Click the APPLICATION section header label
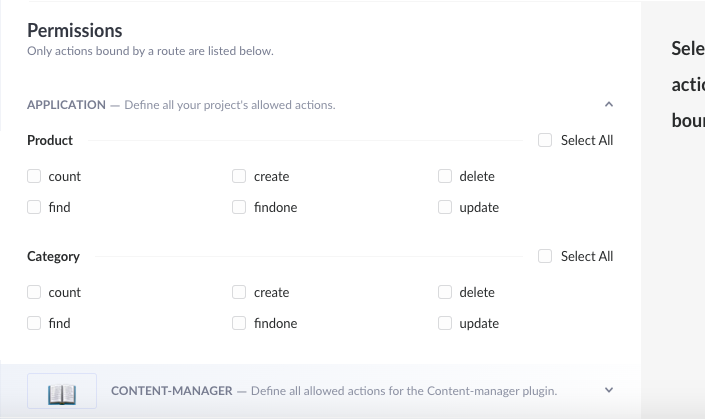The width and height of the screenshot is (705, 419). (66, 105)
